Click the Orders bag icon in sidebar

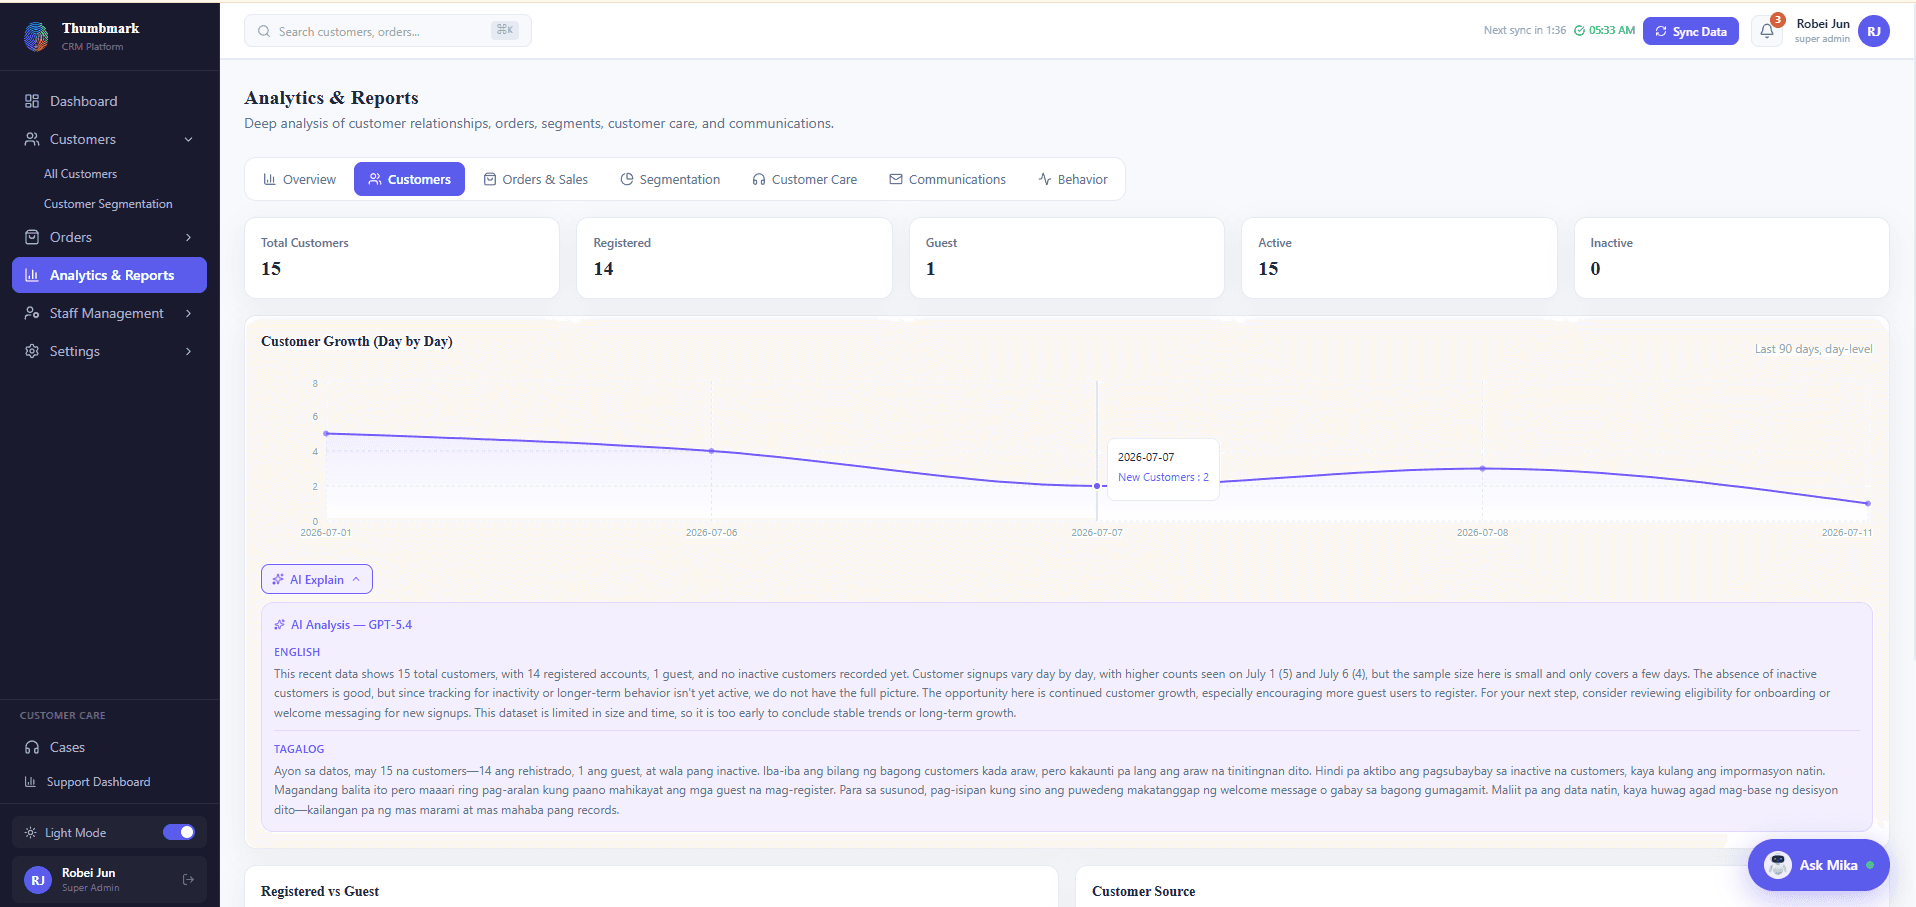32,237
